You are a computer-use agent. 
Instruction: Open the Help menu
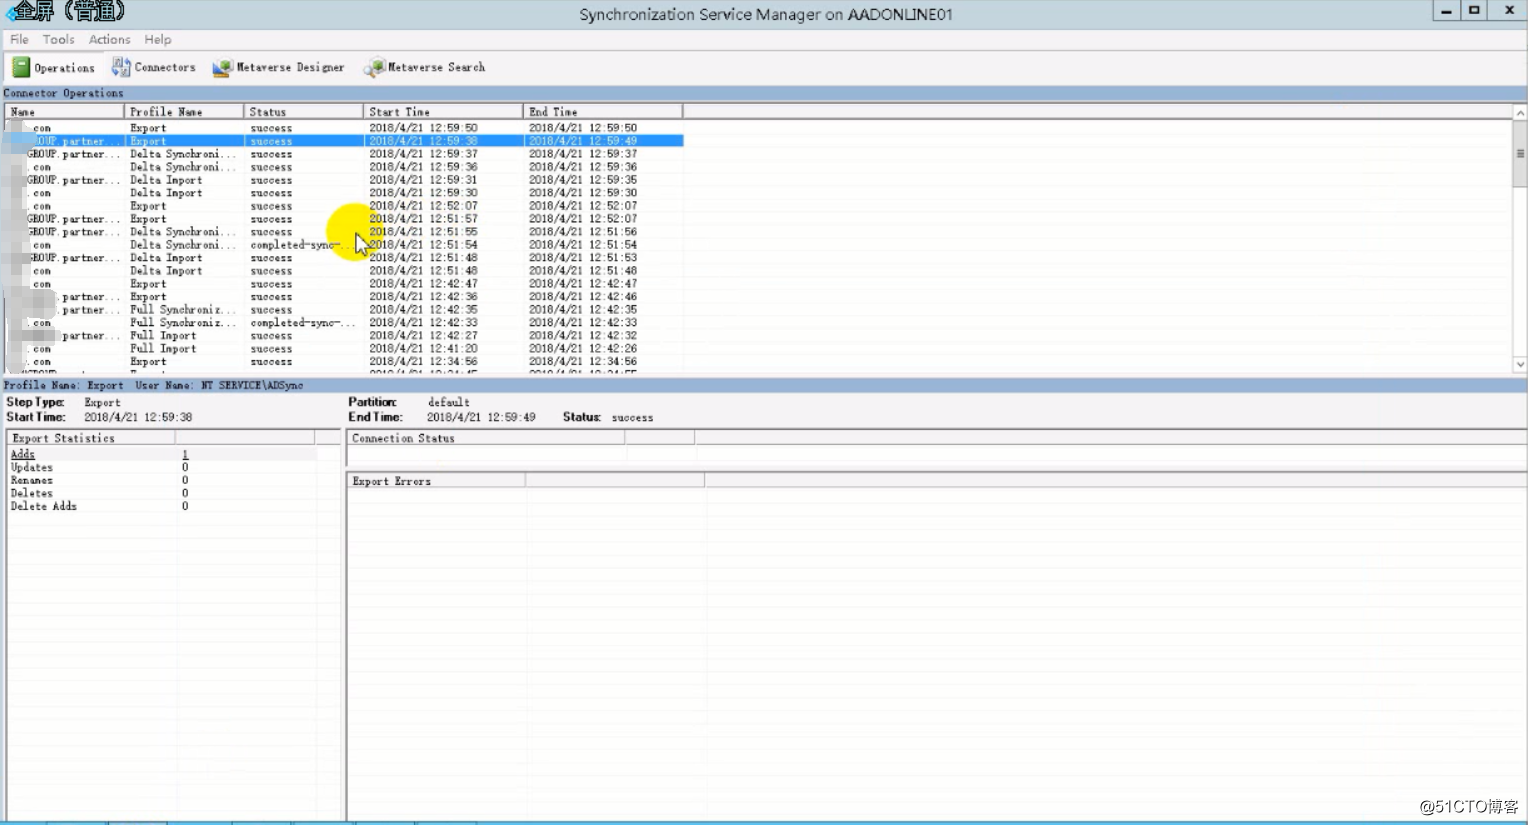[157, 39]
